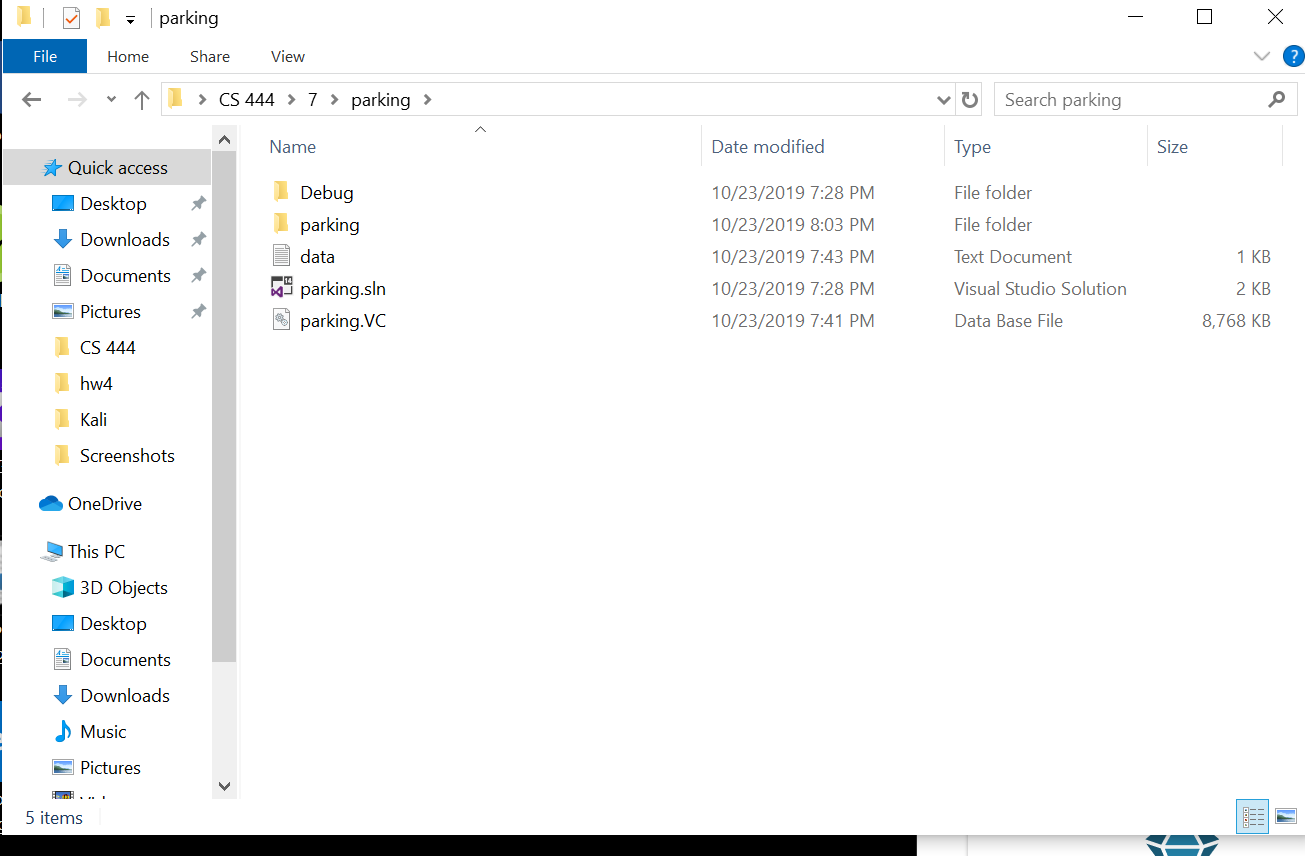Click the pin icon beside Documents
1305x856 pixels.
pyautogui.click(x=198, y=276)
